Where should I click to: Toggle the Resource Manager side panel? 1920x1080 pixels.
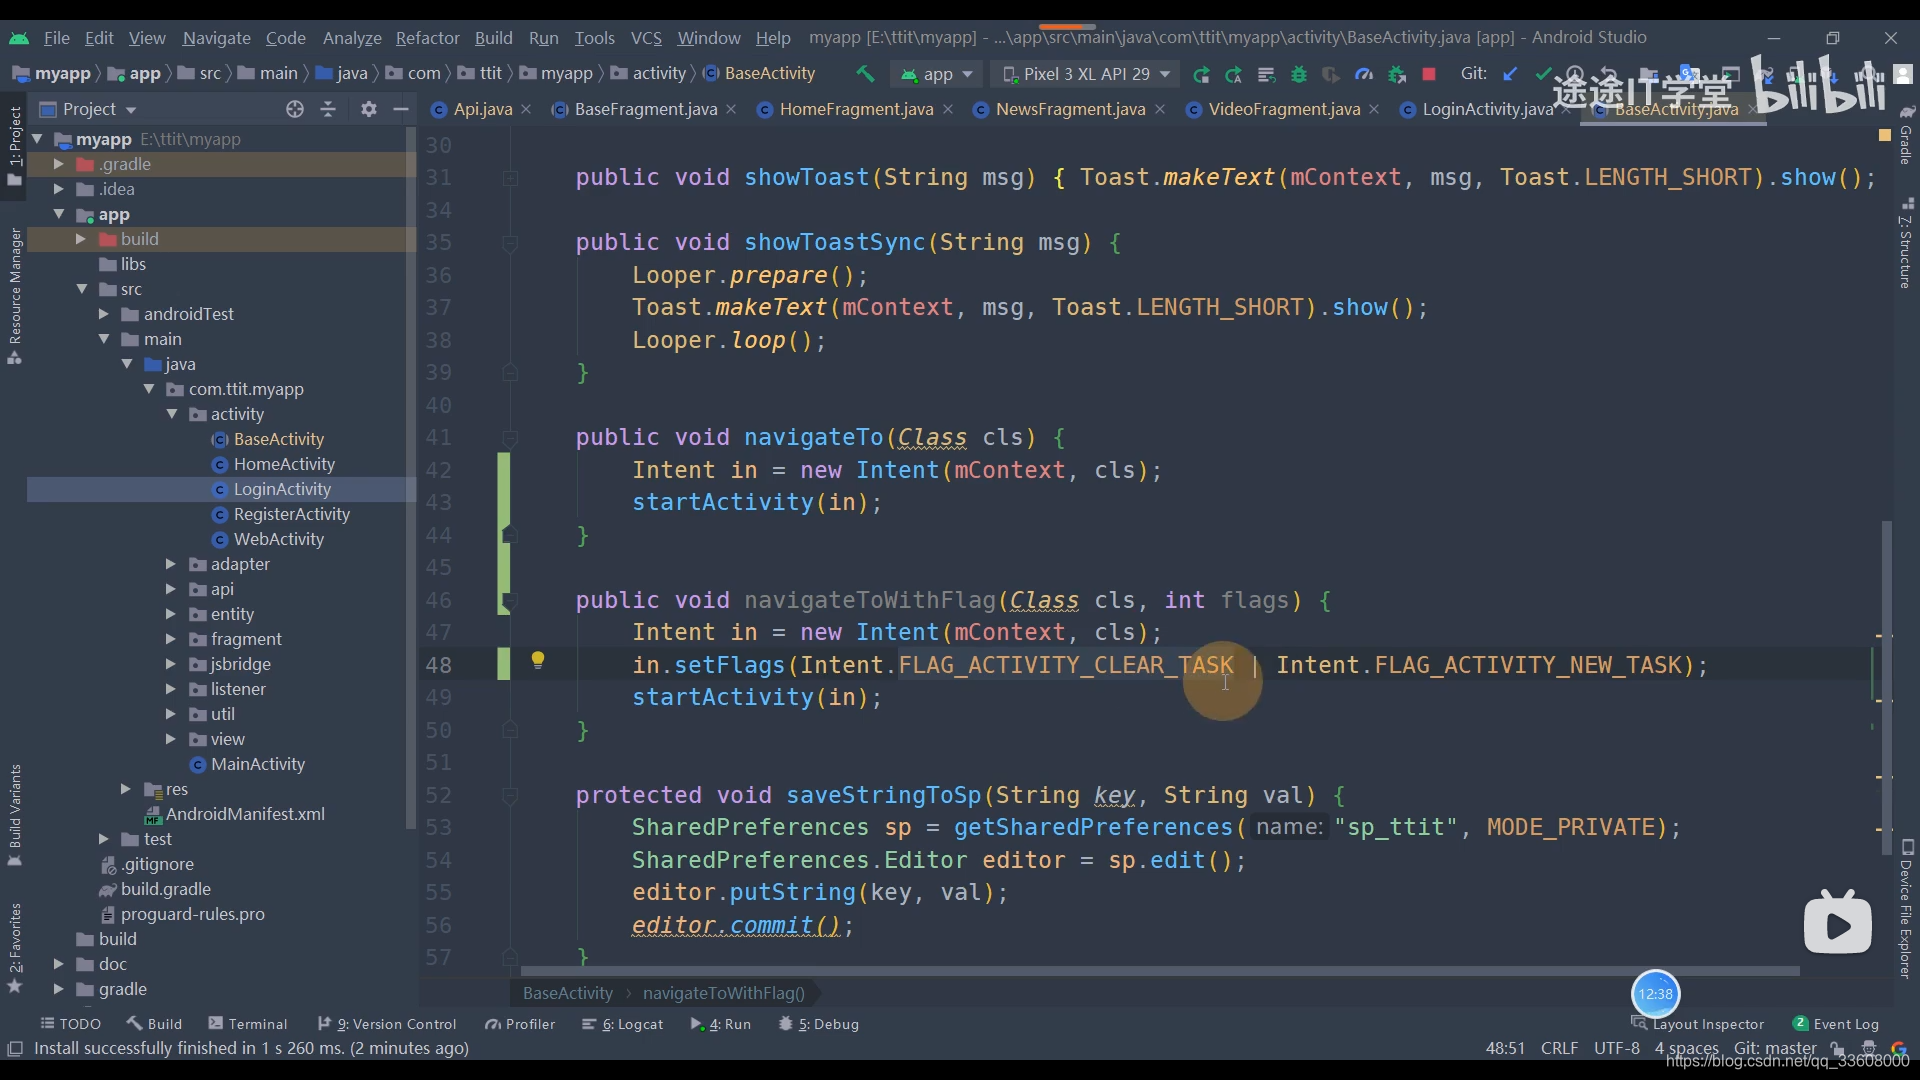[15, 297]
